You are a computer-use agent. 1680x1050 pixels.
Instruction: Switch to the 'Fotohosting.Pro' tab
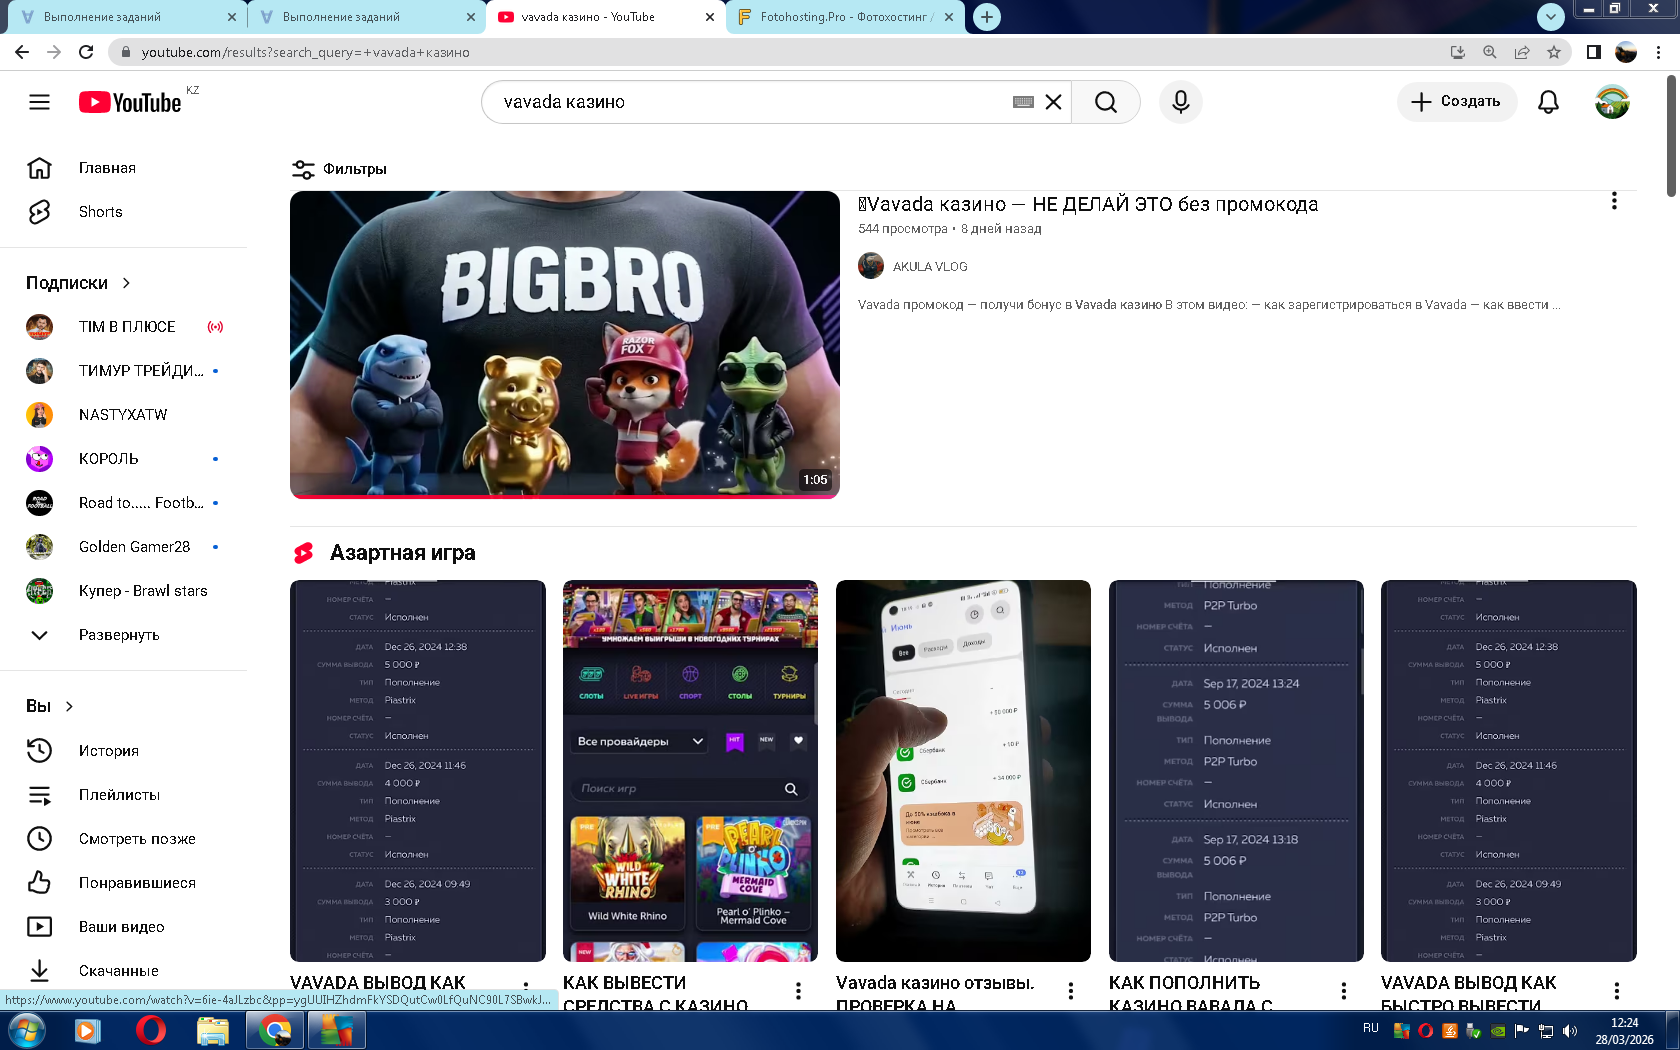[x=844, y=17]
